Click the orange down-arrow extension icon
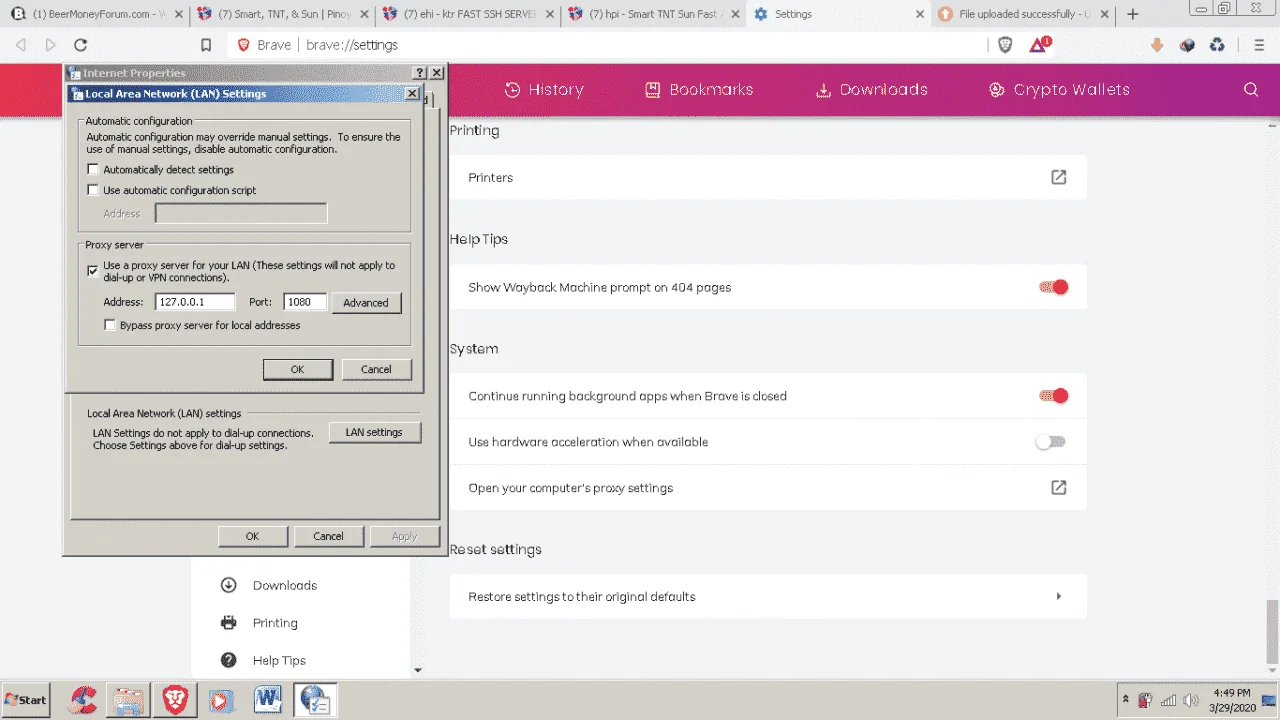The width and height of the screenshot is (1280, 720). click(x=1157, y=45)
